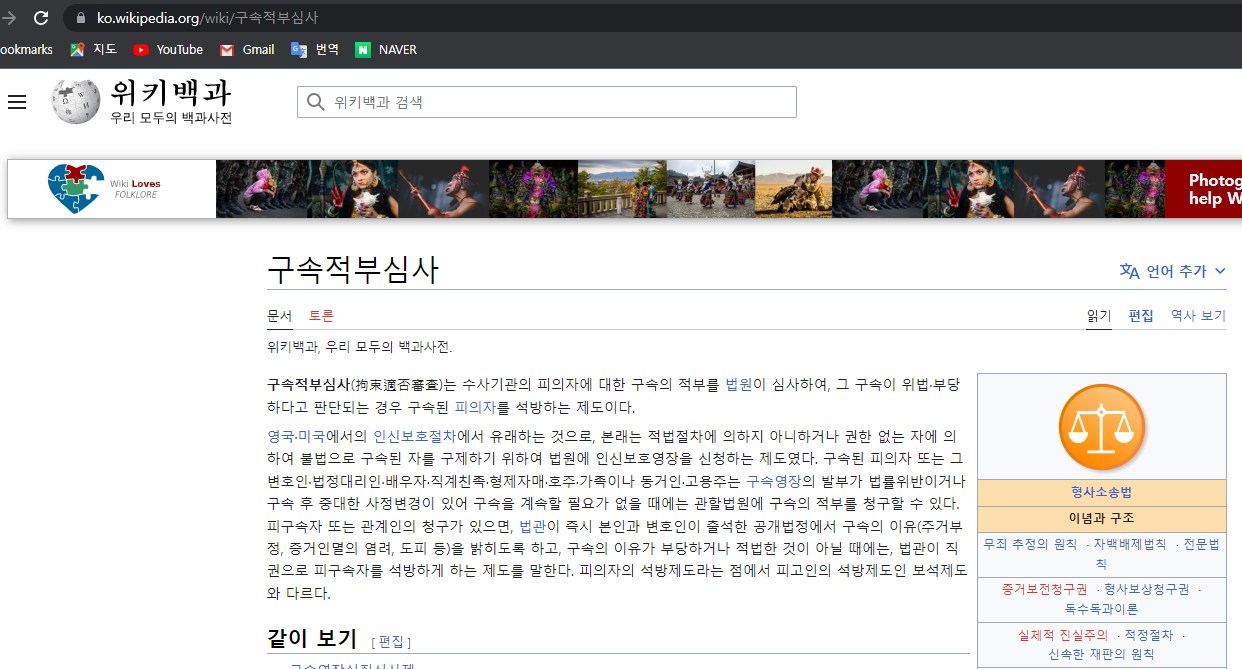Click the 지도 bookmark icon
Viewport: 1242px width, 669px height.
(75, 49)
